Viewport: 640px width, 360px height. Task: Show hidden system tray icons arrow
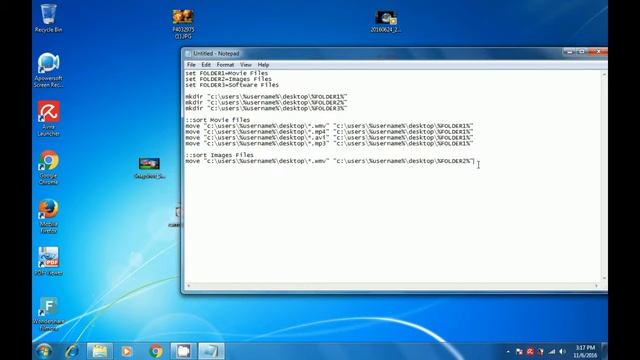[508, 351]
